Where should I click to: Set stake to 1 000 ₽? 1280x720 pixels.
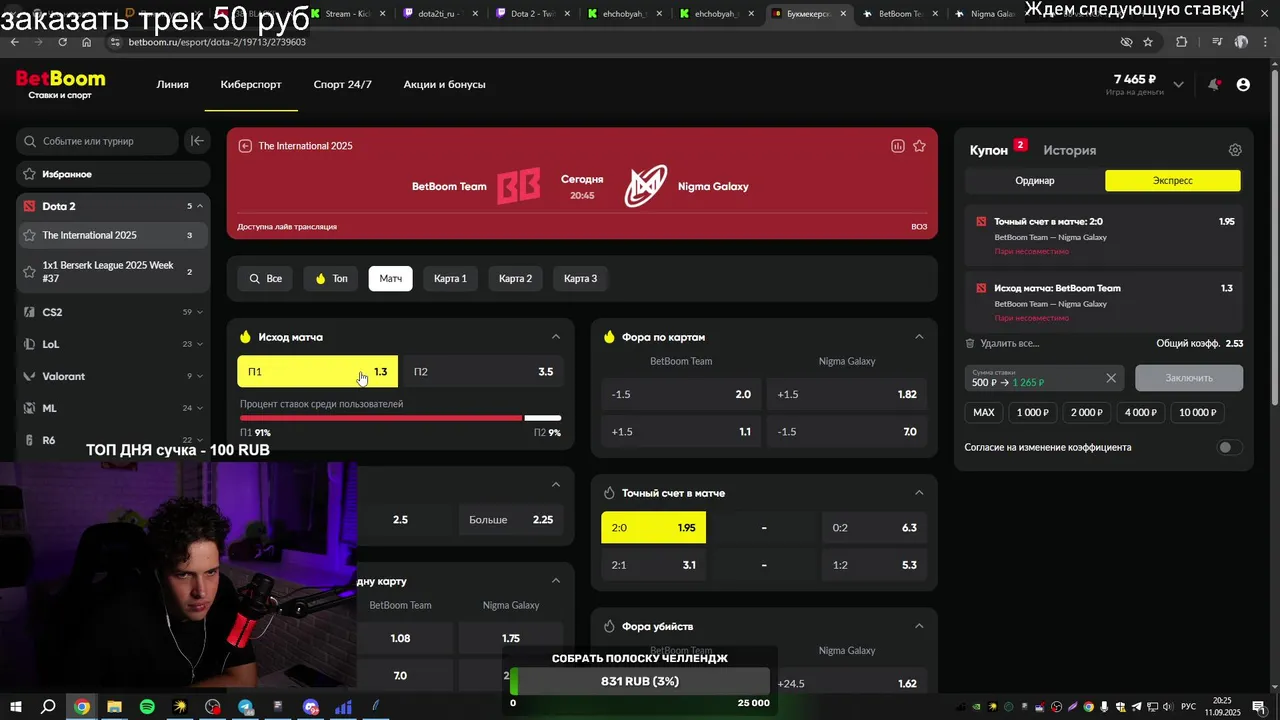tap(1032, 413)
